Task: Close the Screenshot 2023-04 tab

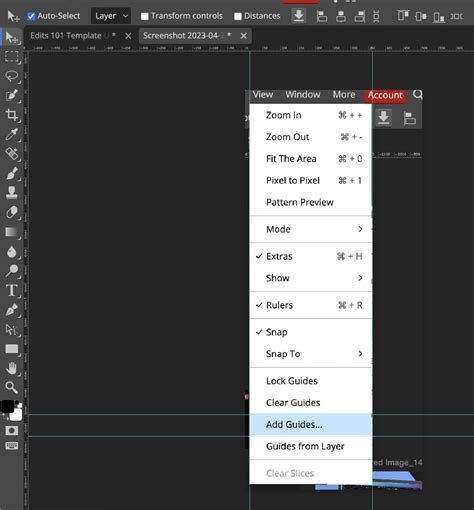Action: pos(244,36)
